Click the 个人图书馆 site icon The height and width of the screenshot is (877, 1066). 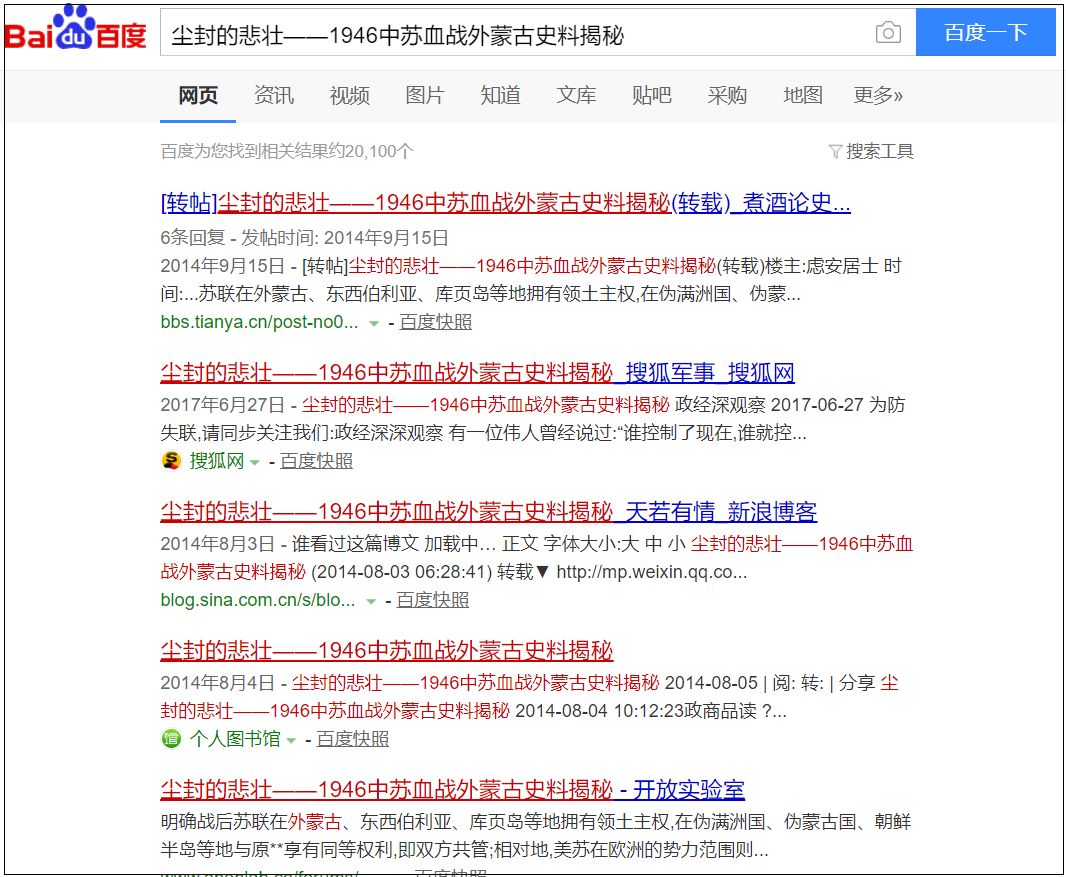[x=170, y=737]
